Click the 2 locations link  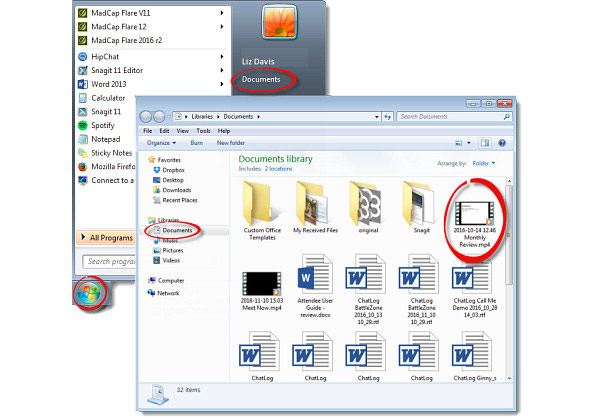[x=280, y=171]
